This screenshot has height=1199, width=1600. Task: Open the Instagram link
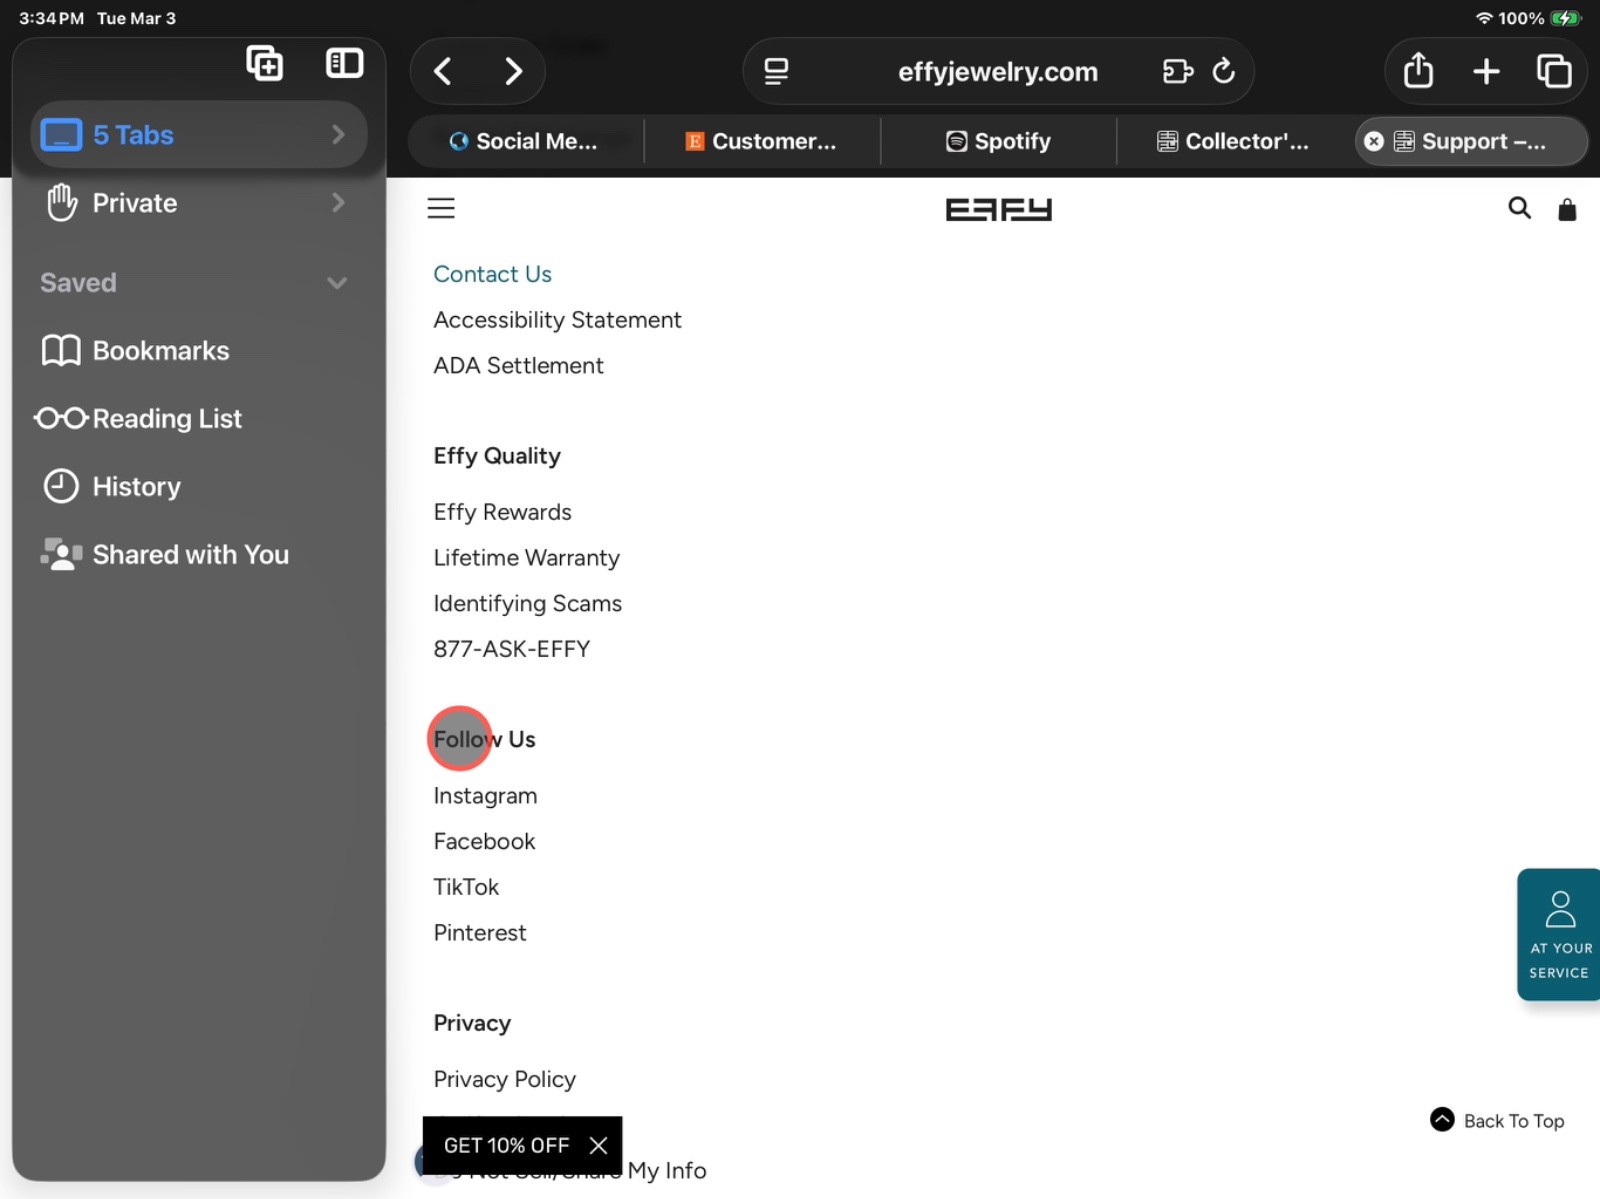tap(486, 796)
